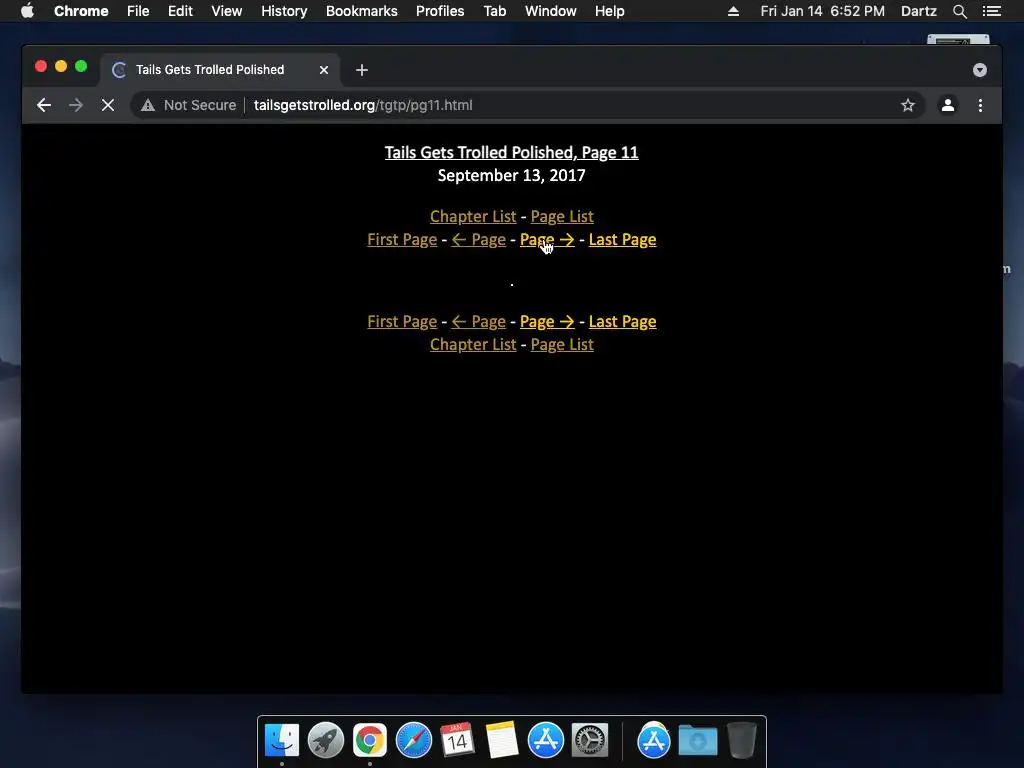Click the browser back arrow
Screen dimensions: 1024x768
44,105
